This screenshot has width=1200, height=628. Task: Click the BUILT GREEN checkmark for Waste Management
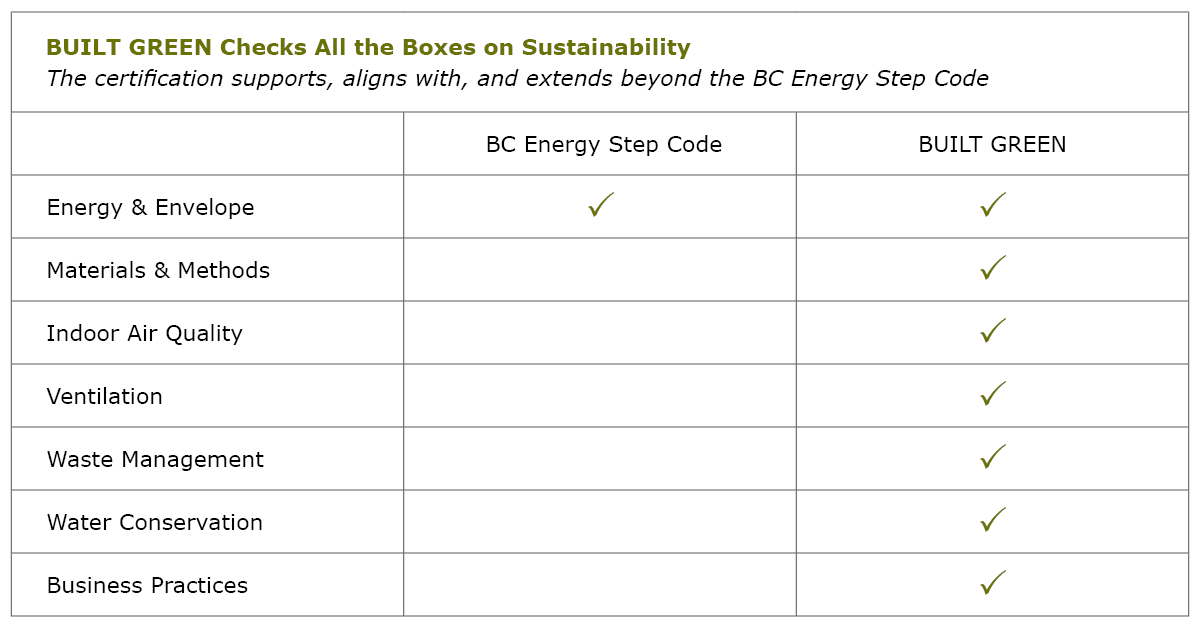pos(992,458)
